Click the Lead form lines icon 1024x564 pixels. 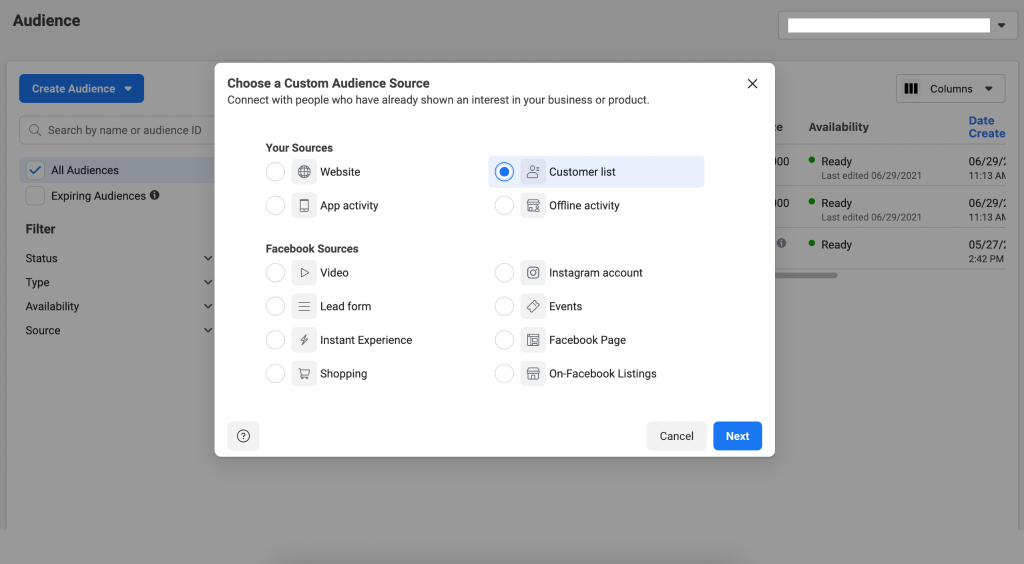click(x=304, y=306)
